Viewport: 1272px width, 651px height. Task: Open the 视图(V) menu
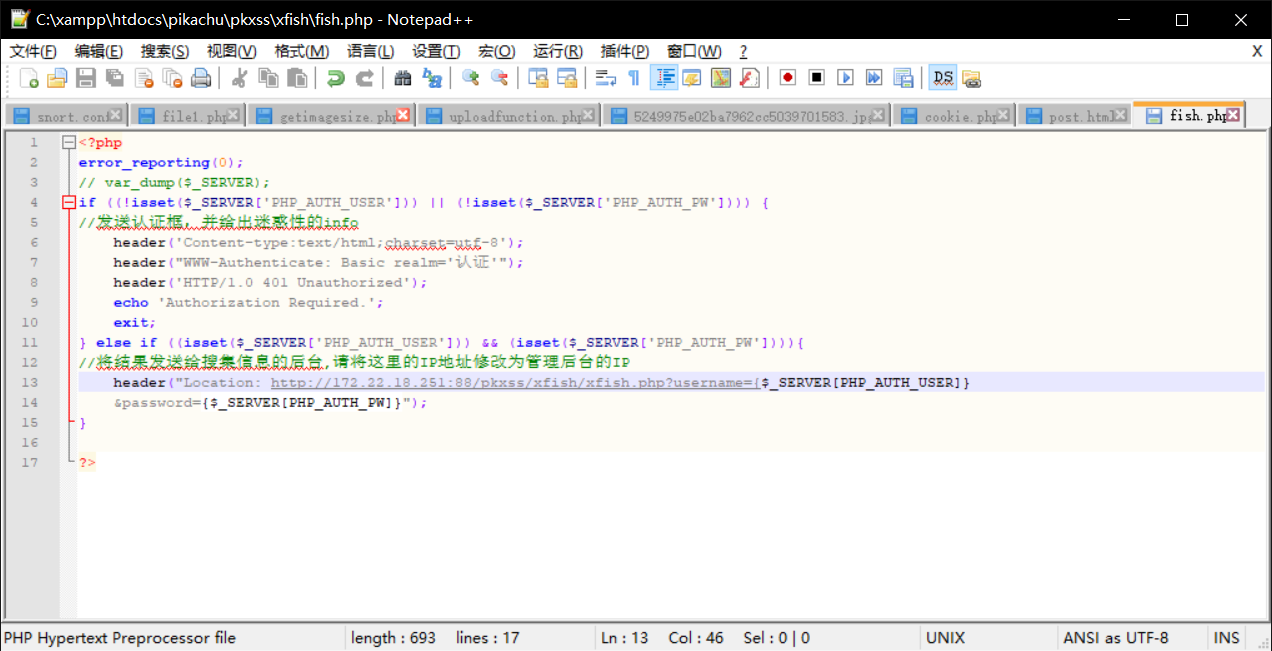point(231,51)
